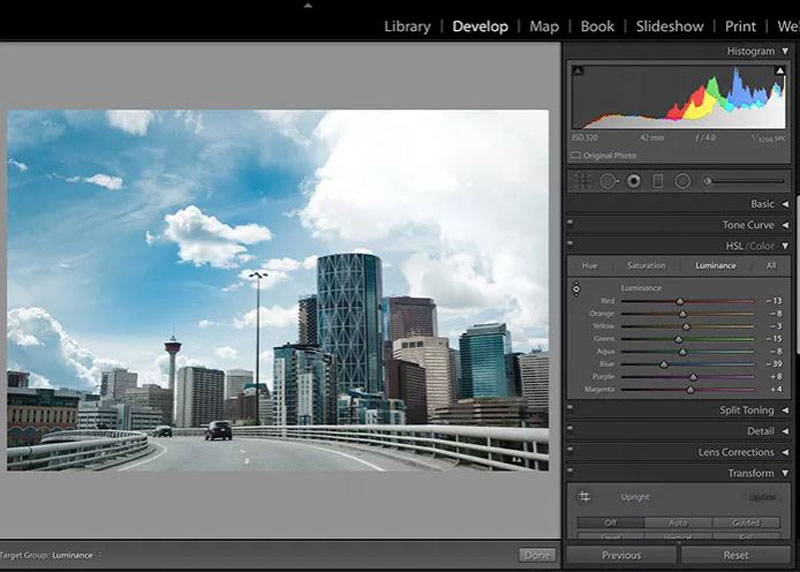The height and width of the screenshot is (572, 800).
Task: Activate the Red Eye Correction tool
Action: (633, 181)
